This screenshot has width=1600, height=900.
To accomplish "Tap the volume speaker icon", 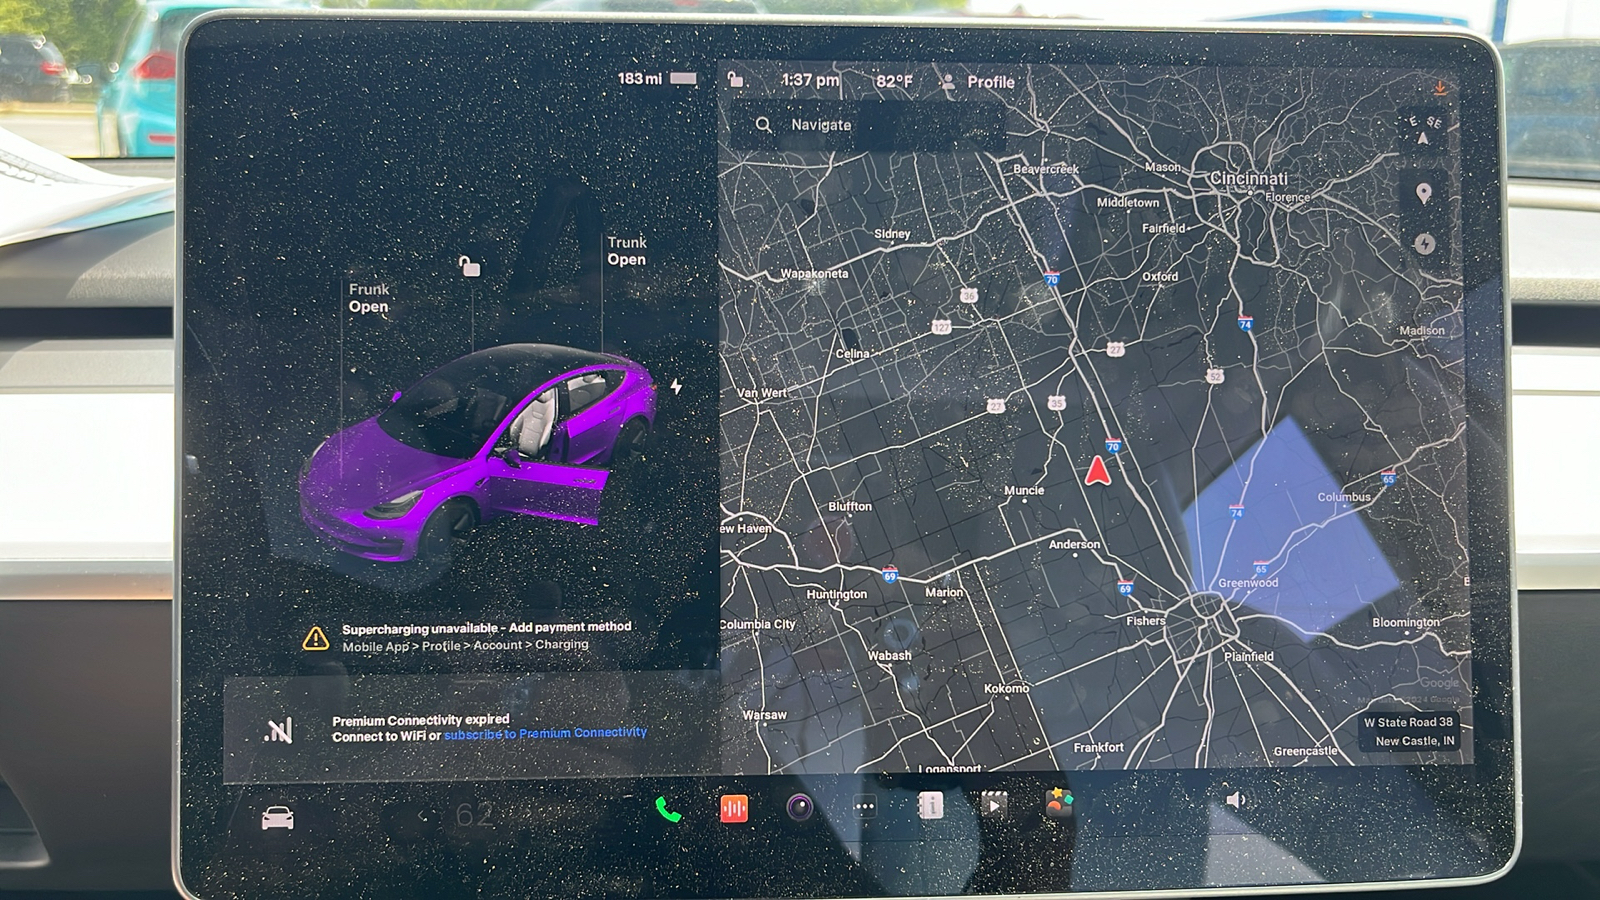I will tap(1237, 799).
